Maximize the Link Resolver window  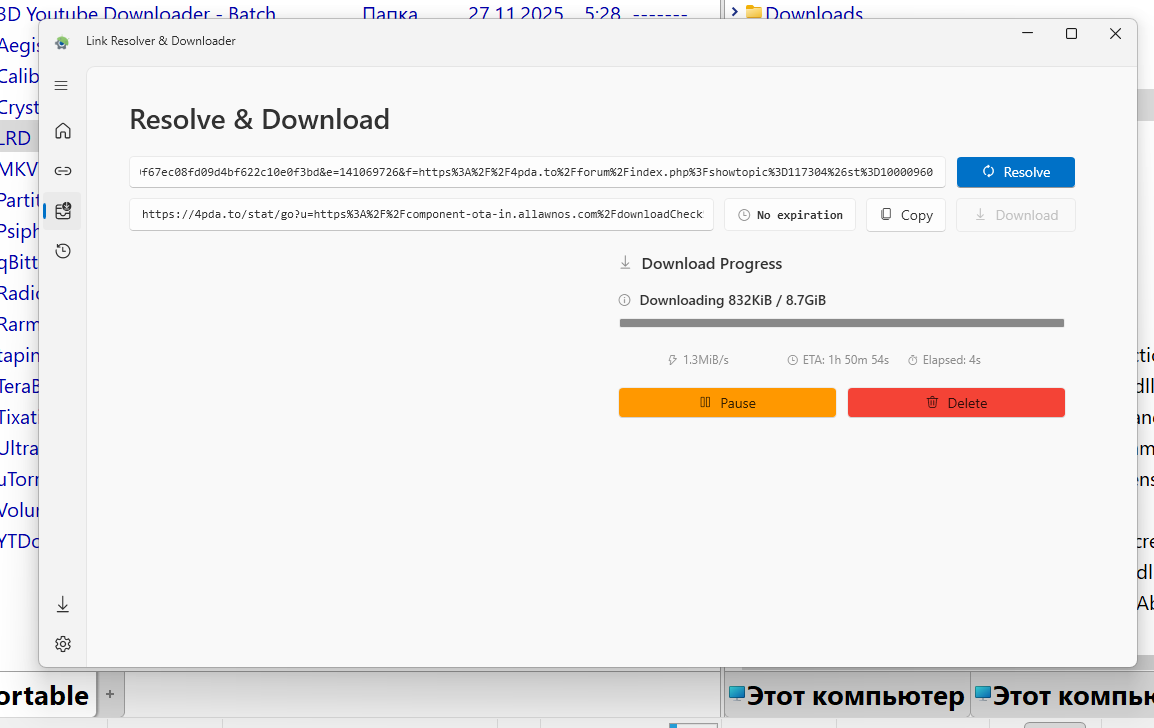coord(1072,34)
